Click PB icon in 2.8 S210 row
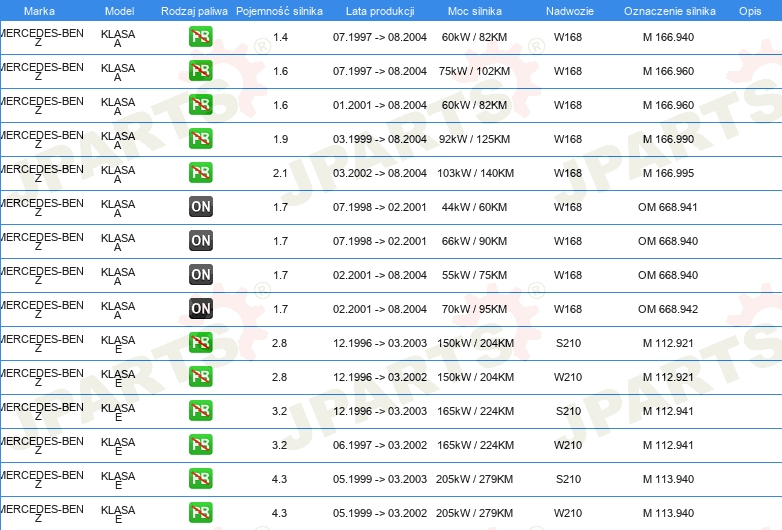The image size is (782, 530). pyautogui.click(x=200, y=343)
